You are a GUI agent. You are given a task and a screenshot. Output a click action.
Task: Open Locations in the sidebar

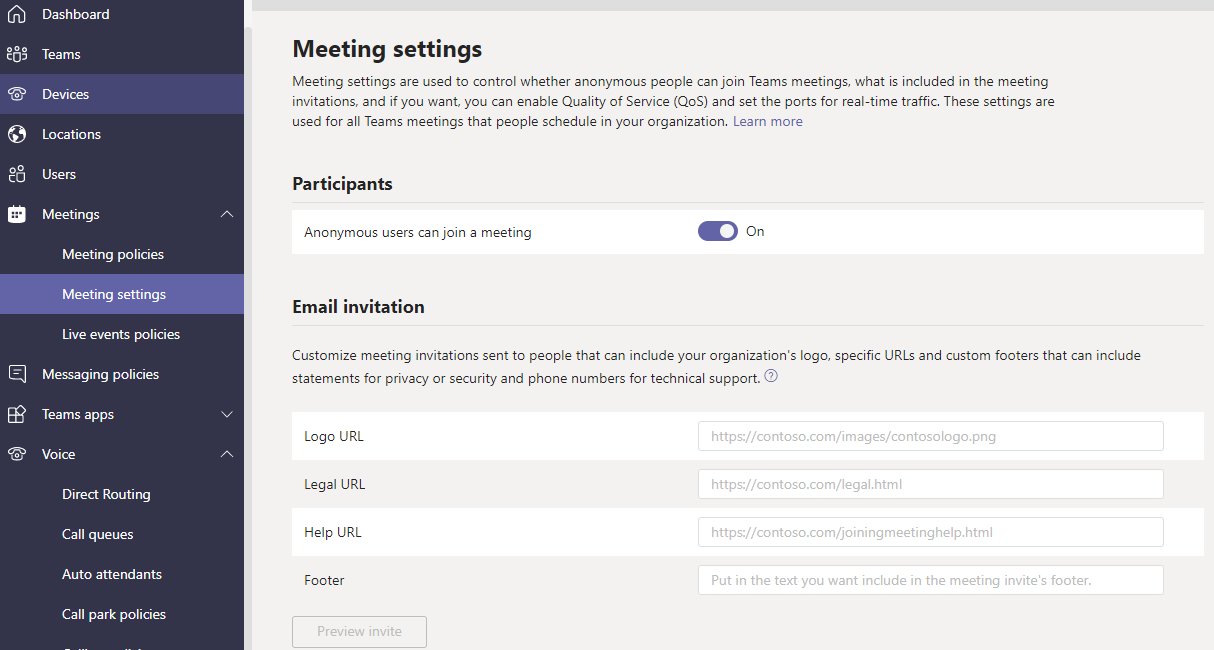122,134
